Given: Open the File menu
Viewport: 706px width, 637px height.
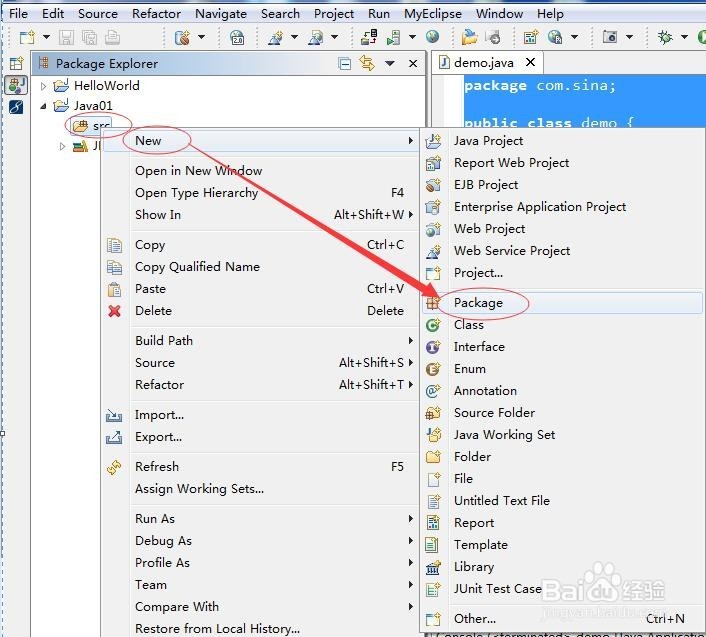Looking at the screenshot, I should [x=18, y=14].
